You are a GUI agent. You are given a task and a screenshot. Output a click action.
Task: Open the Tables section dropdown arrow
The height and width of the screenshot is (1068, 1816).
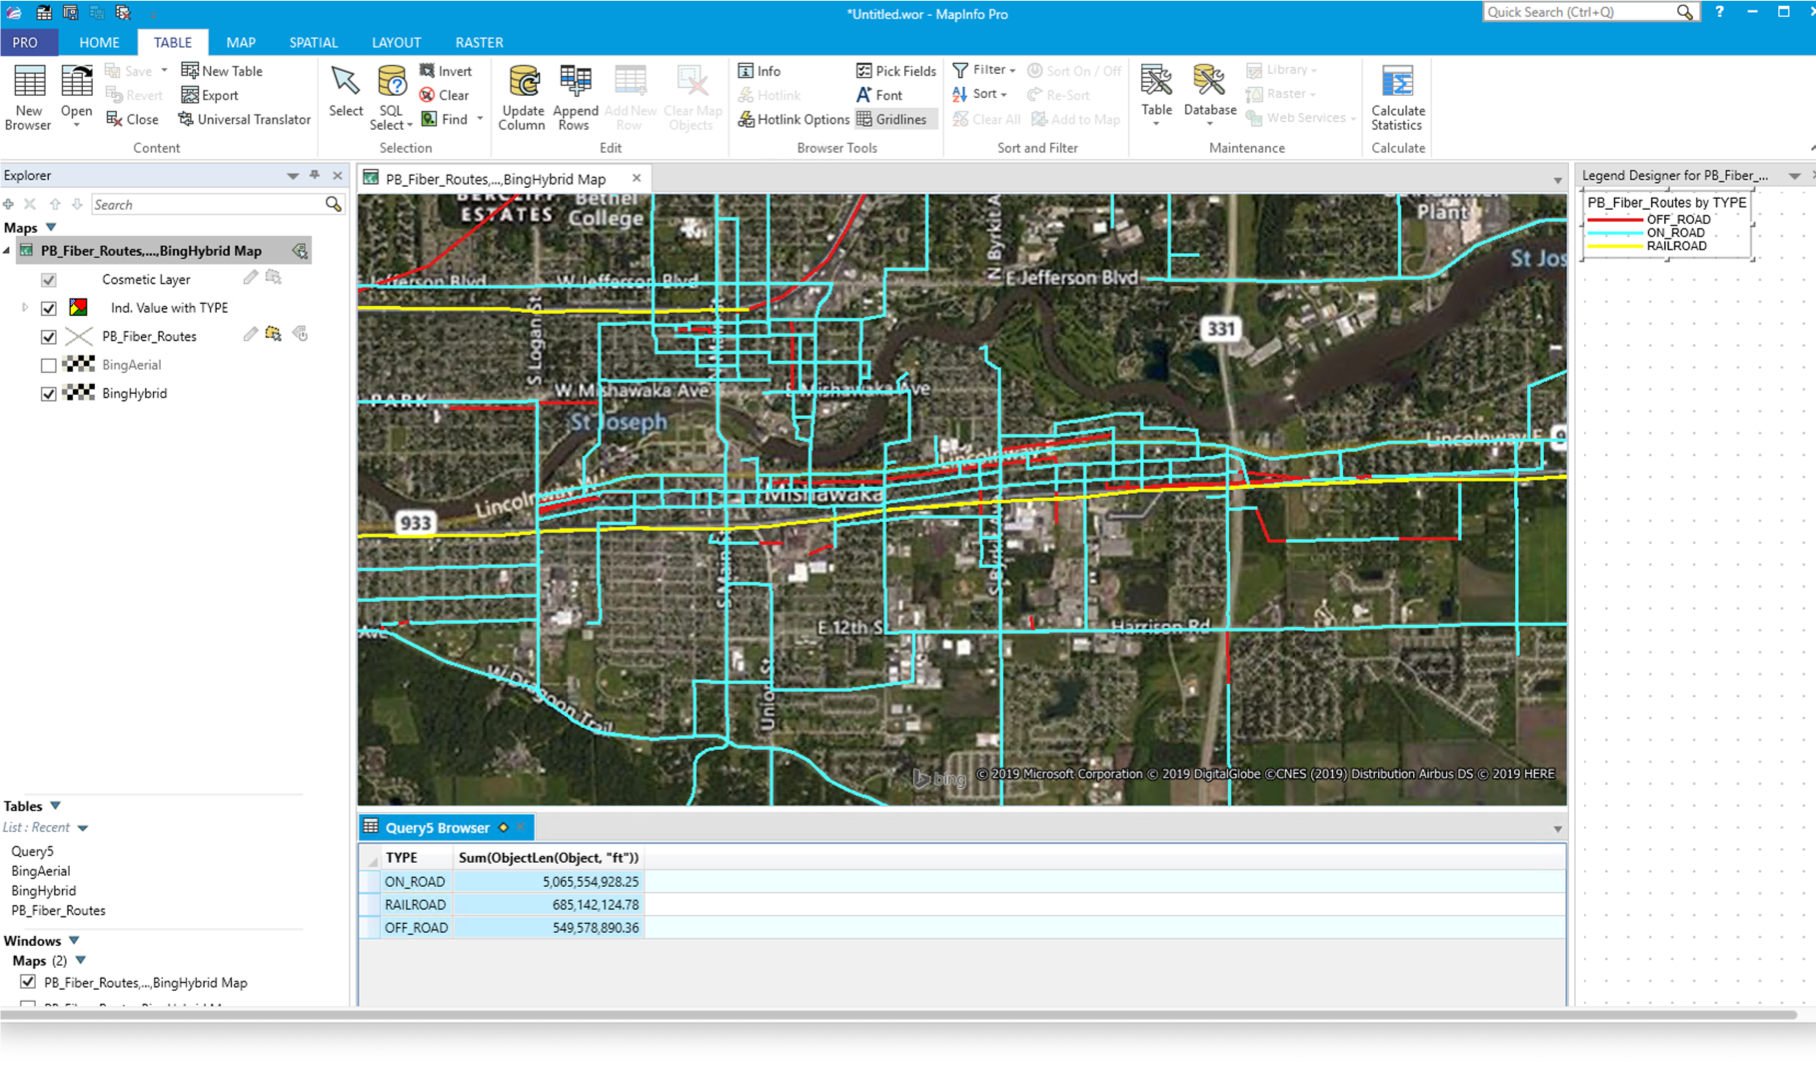[x=56, y=806]
